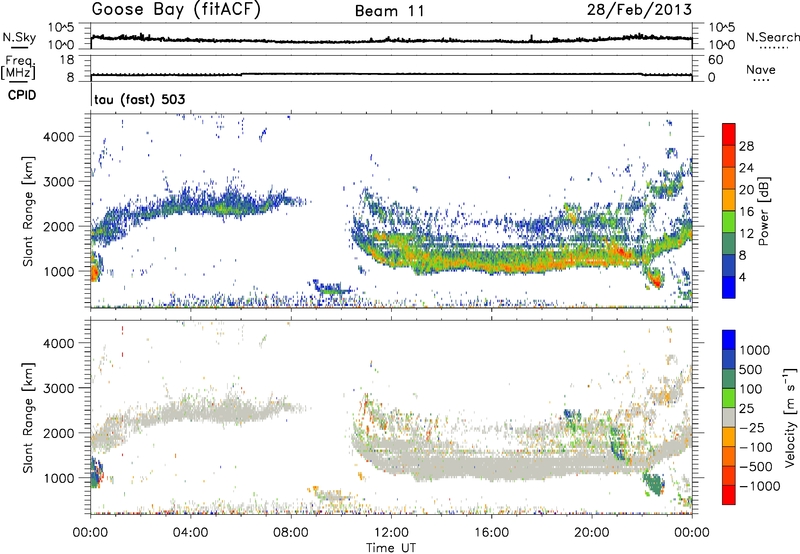
Task: Select '2000' on the velocity panel range axis
Action: (59, 433)
